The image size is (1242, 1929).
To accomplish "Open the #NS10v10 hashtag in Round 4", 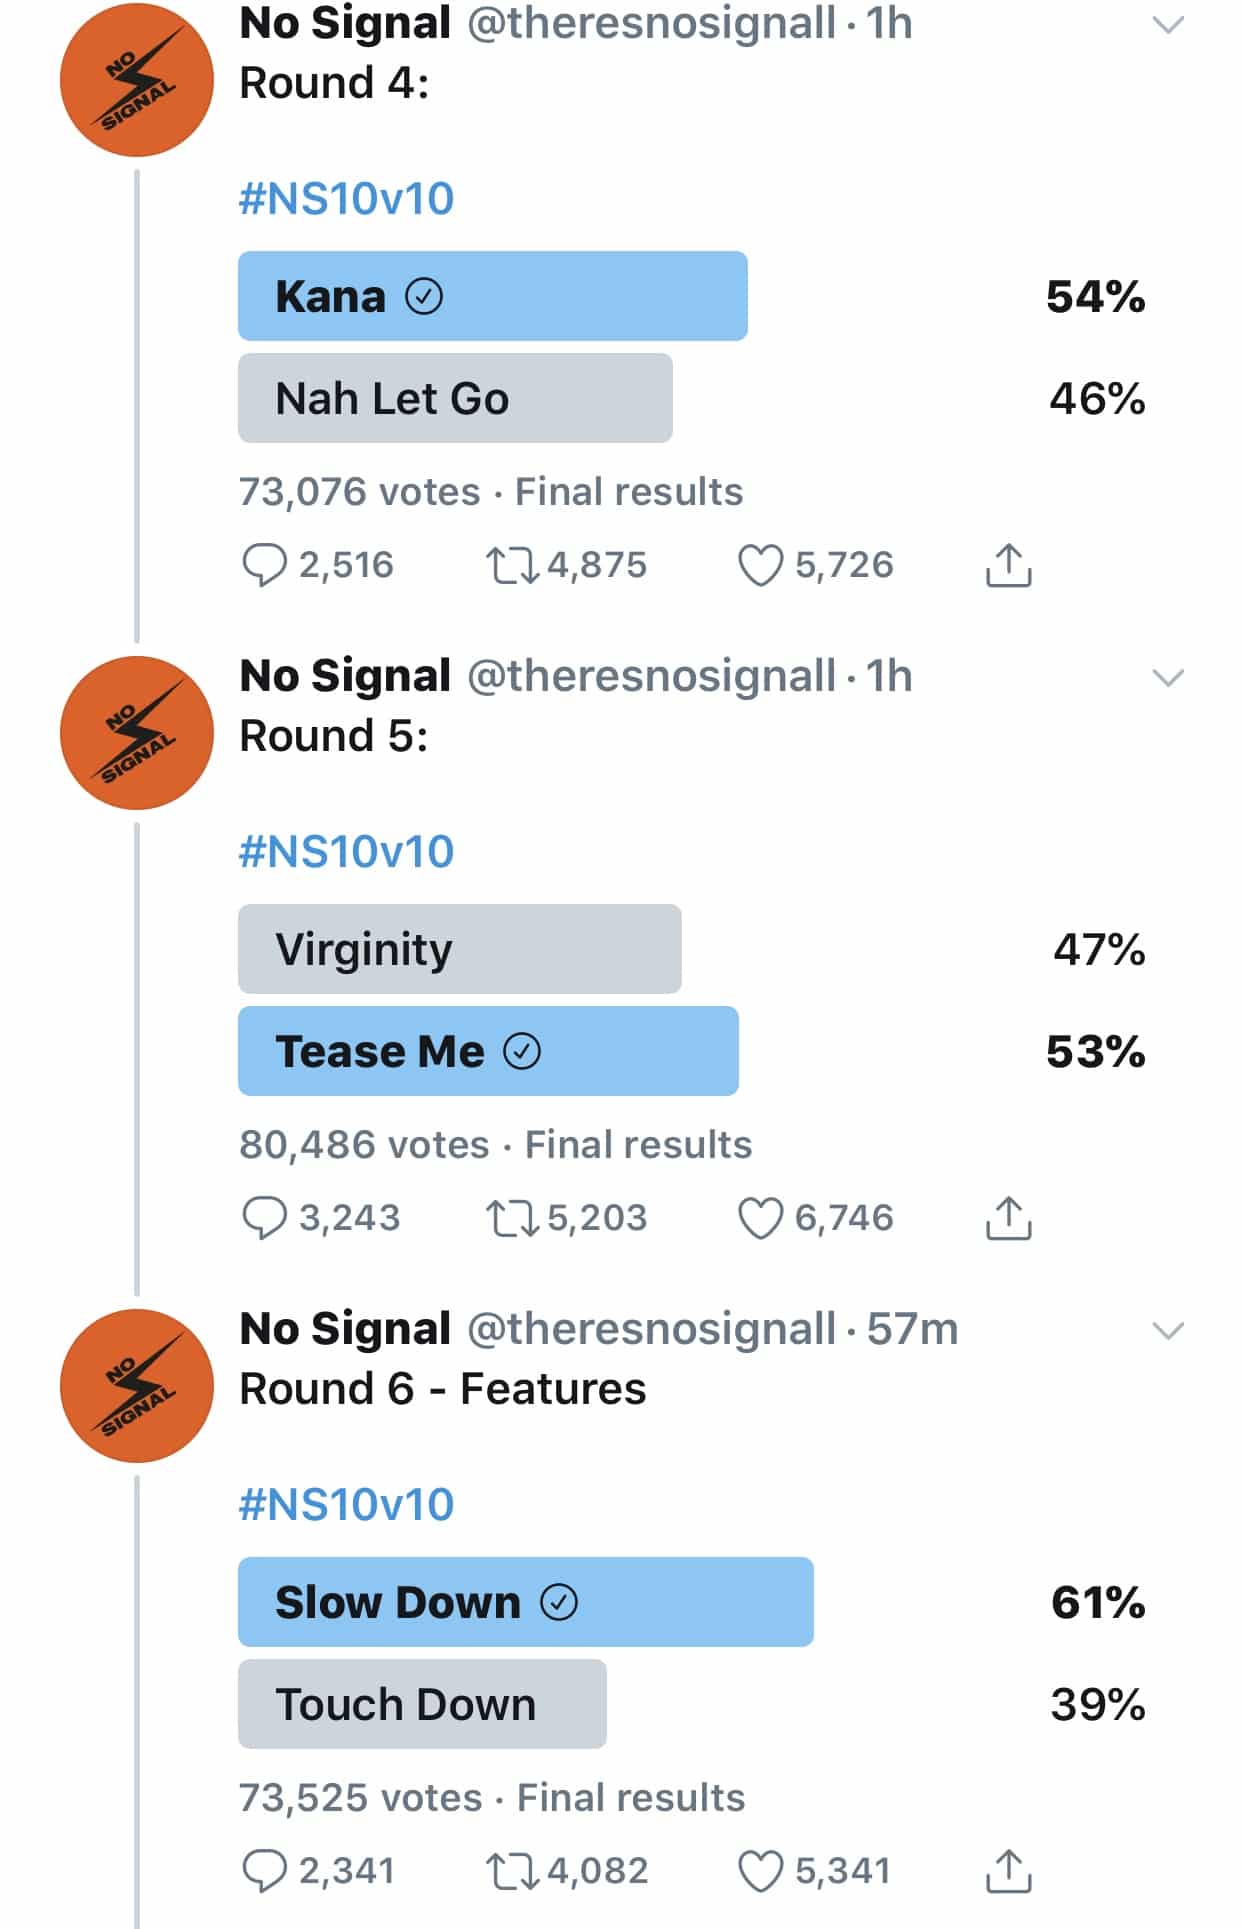I will coord(346,198).
